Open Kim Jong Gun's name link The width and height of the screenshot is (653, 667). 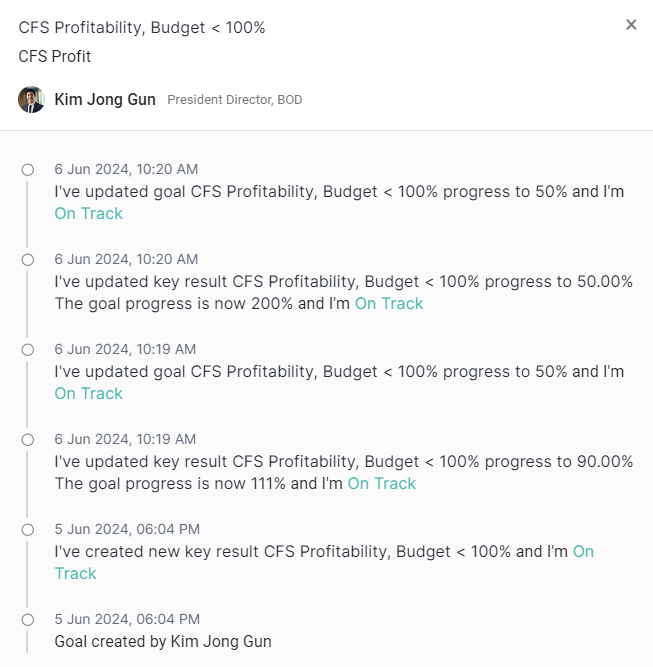tap(105, 100)
